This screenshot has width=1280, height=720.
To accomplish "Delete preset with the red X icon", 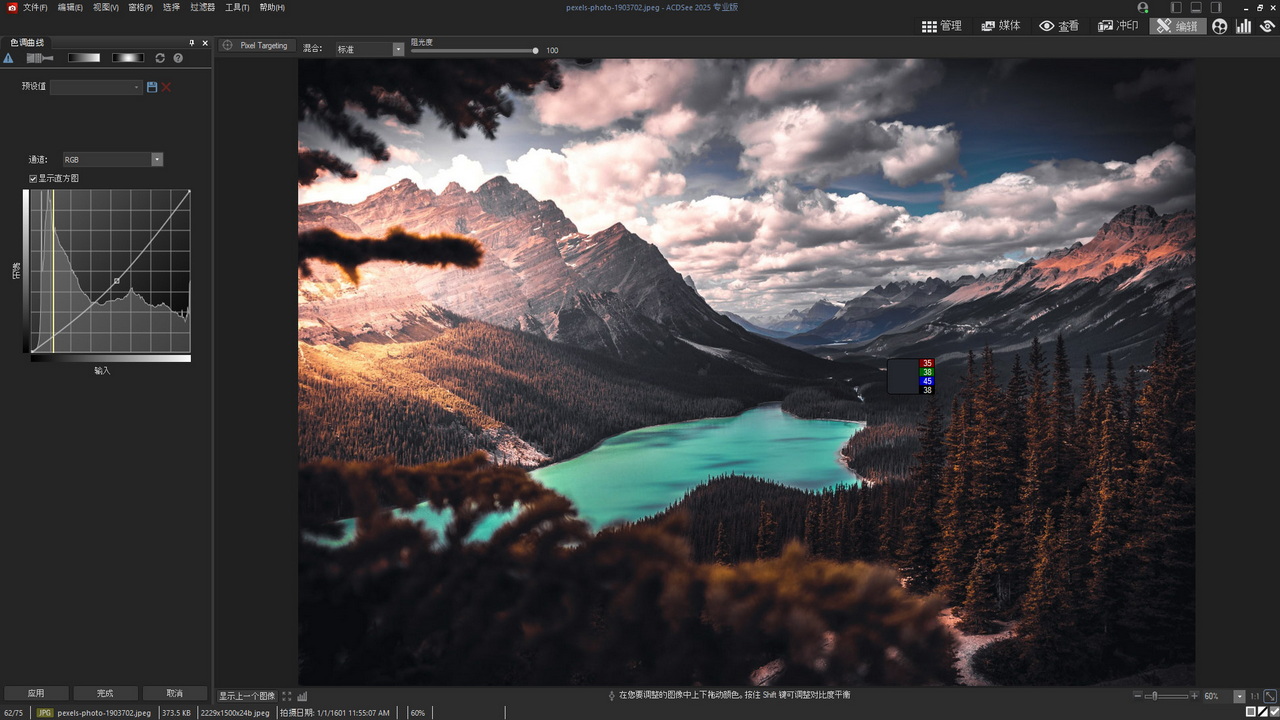I will pyautogui.click(x=166, y=87).
